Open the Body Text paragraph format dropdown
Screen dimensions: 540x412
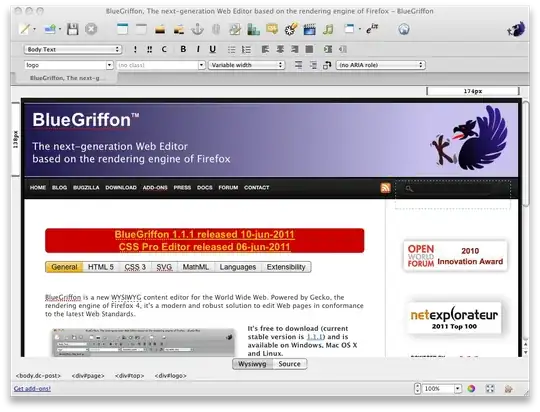pos(73,49)
